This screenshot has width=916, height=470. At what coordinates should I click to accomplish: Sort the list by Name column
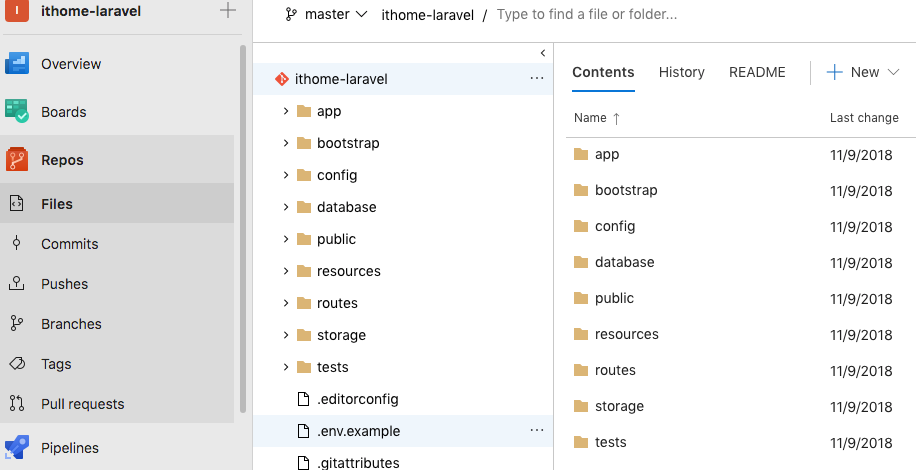(x=591, y=118)
